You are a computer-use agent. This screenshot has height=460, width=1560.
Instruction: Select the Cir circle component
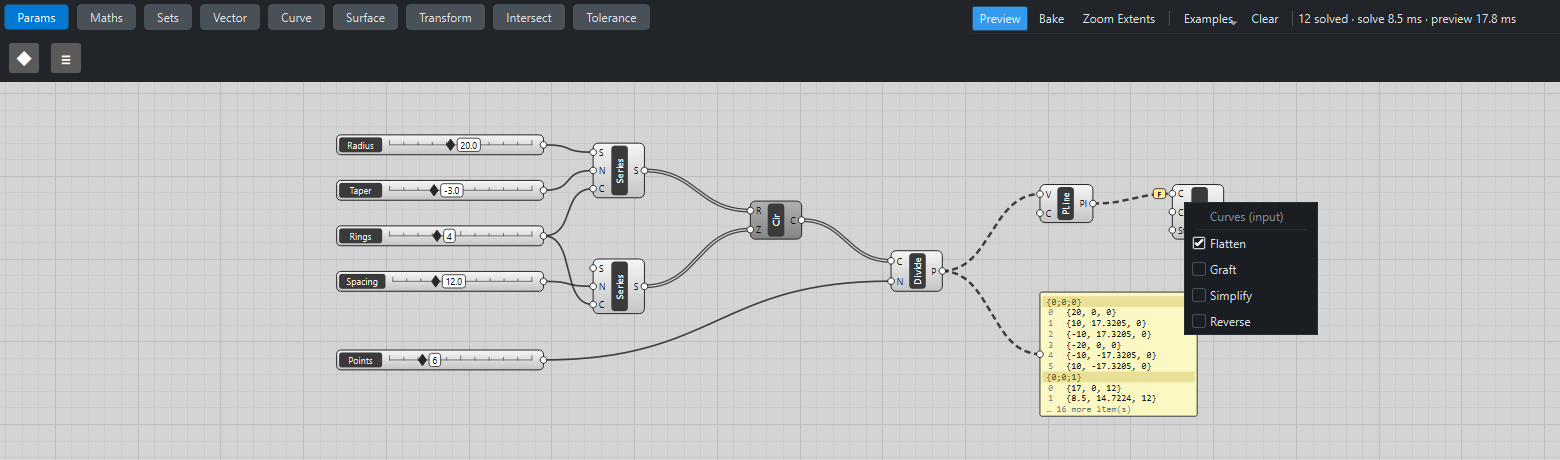(x=776, y=220)
